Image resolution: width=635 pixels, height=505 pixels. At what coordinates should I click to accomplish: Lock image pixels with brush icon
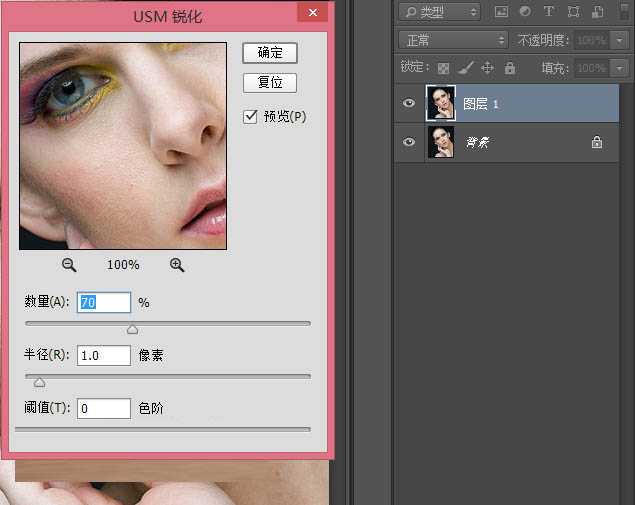466,68
